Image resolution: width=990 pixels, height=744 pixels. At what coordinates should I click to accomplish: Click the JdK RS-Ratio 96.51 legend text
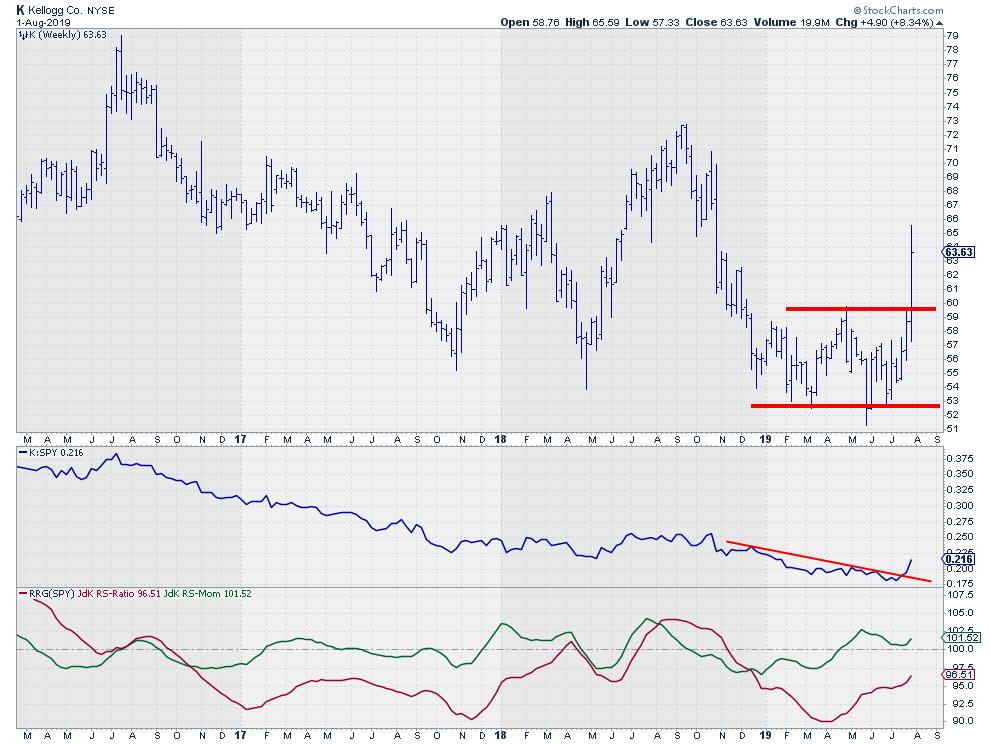tap(119, 594)
